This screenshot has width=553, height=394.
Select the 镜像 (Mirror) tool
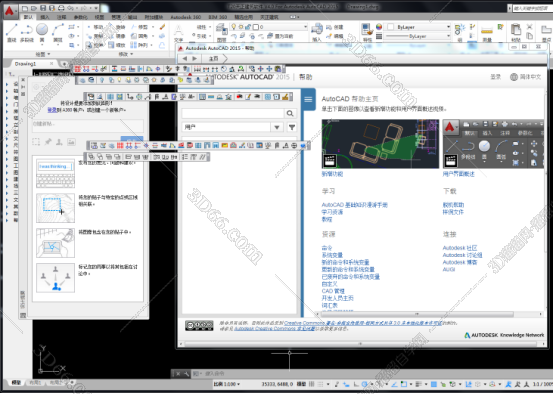pyautogui.click(x=117, y=36)
